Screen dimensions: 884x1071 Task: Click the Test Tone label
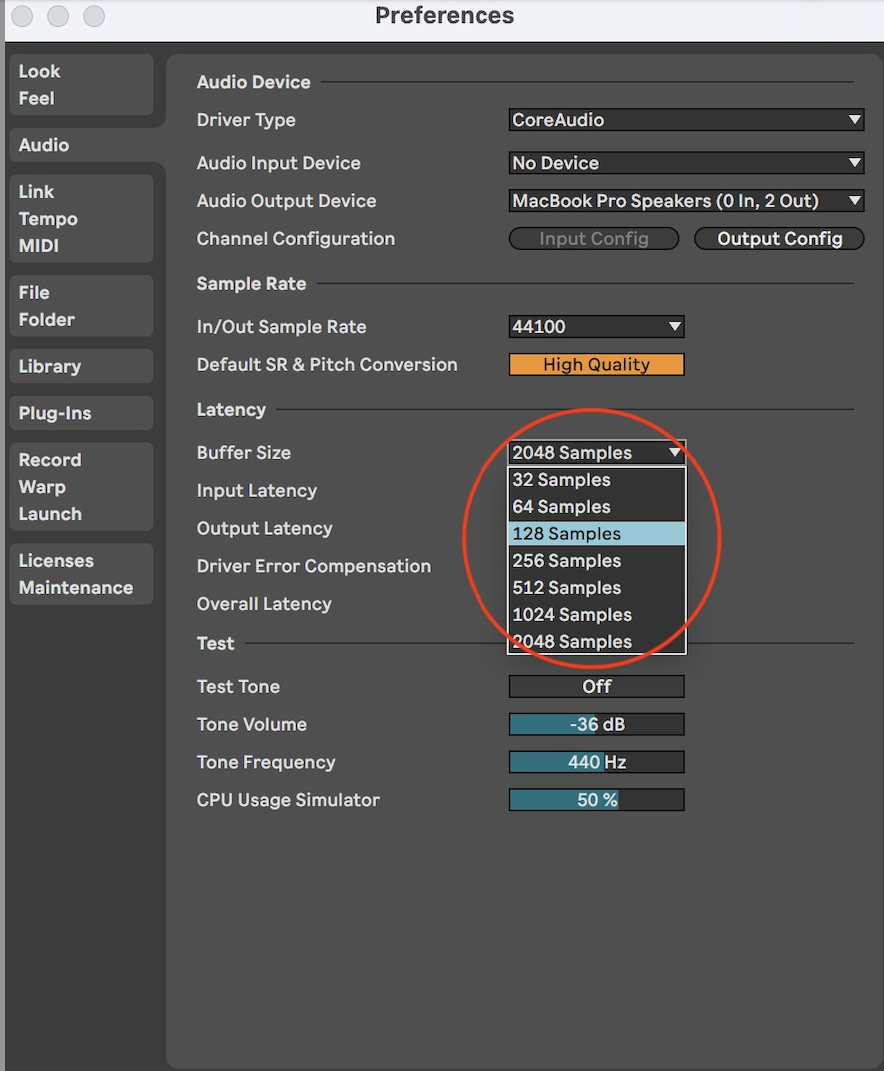coord(238,686)
